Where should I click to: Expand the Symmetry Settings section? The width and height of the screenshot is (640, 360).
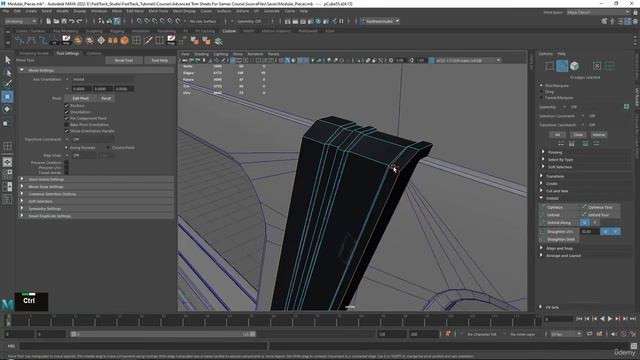point(96,209)
